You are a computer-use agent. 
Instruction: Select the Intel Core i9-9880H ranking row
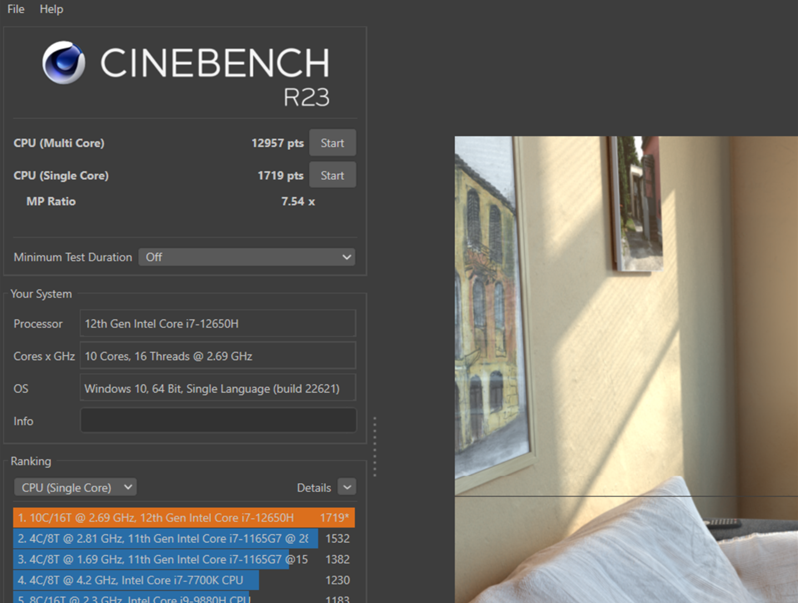tap(184, 597)
